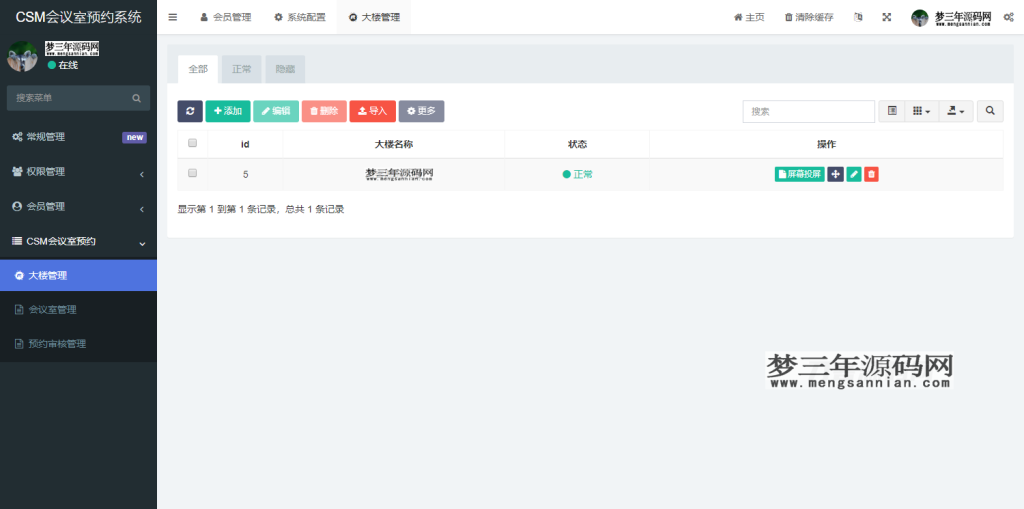Open the user profile menu in the top right
This screenshot has width=1024, height=509.
951,18
